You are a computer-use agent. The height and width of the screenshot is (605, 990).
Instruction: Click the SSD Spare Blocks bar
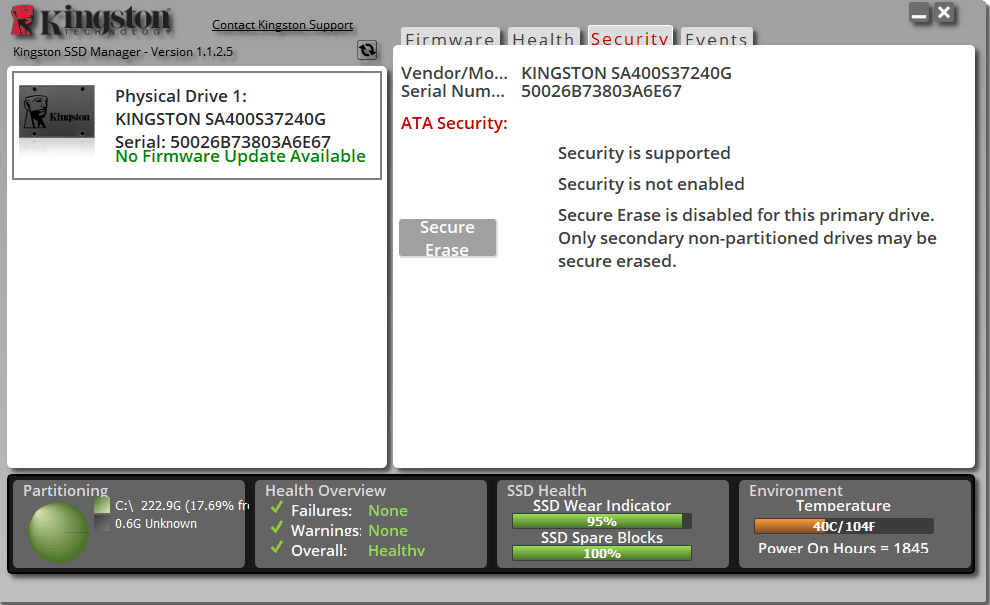(601, 553)
